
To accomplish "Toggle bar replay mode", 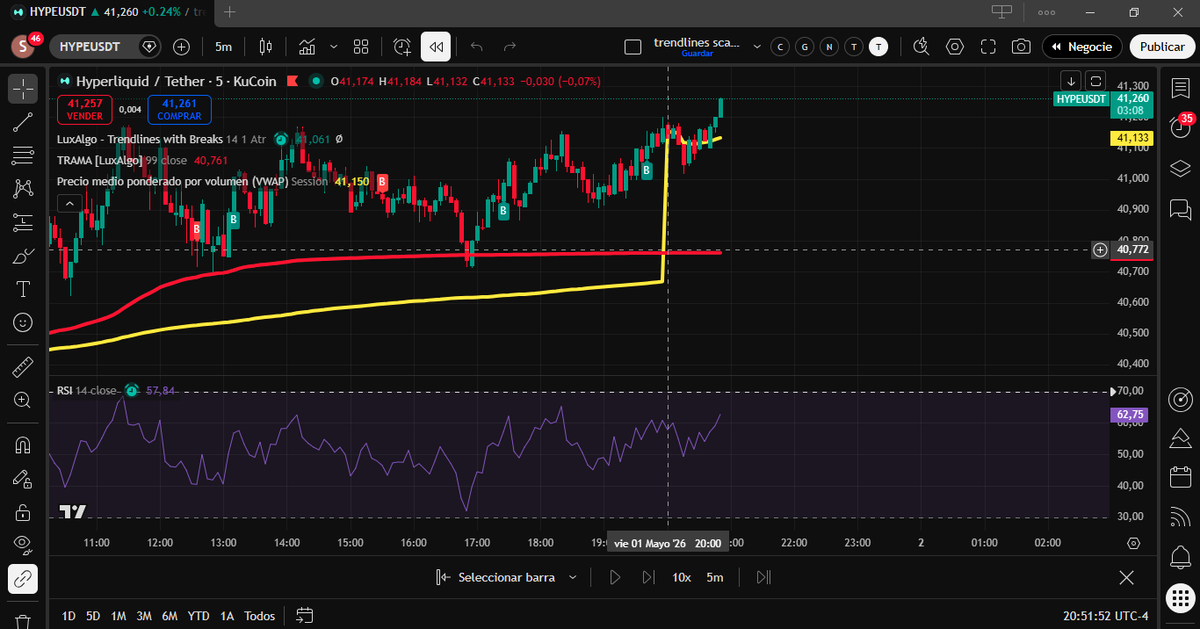I will coord(435,46).
